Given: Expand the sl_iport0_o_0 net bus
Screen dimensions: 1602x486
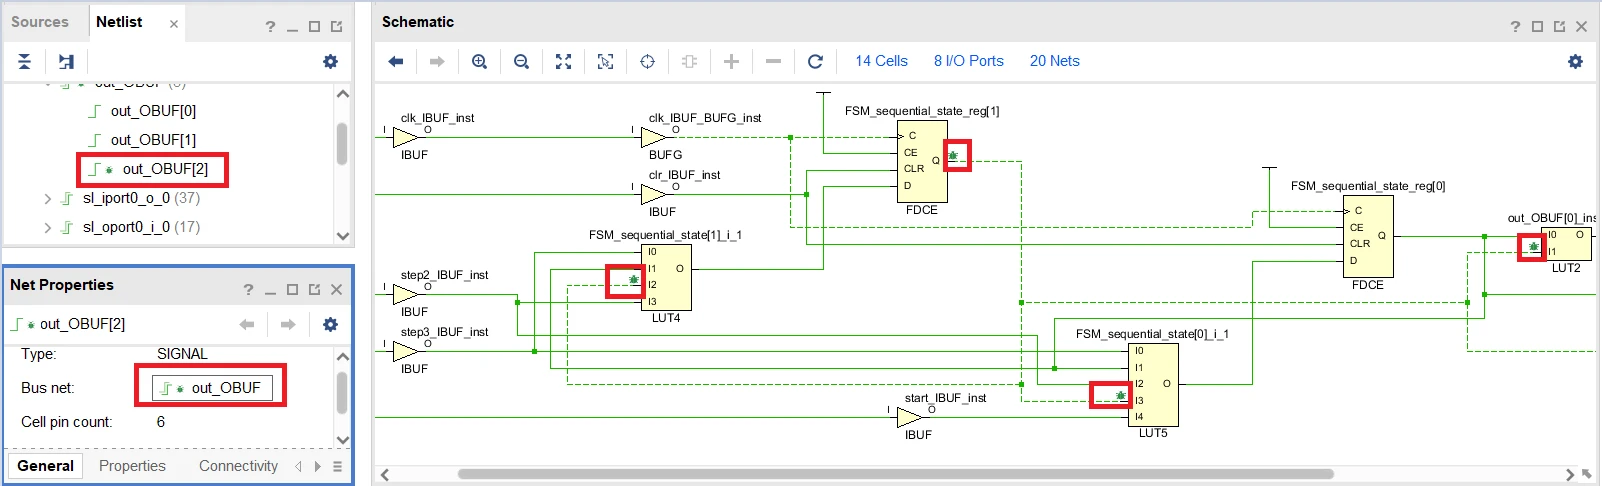Looking at the screenshot, I should (x=47, y=199).
